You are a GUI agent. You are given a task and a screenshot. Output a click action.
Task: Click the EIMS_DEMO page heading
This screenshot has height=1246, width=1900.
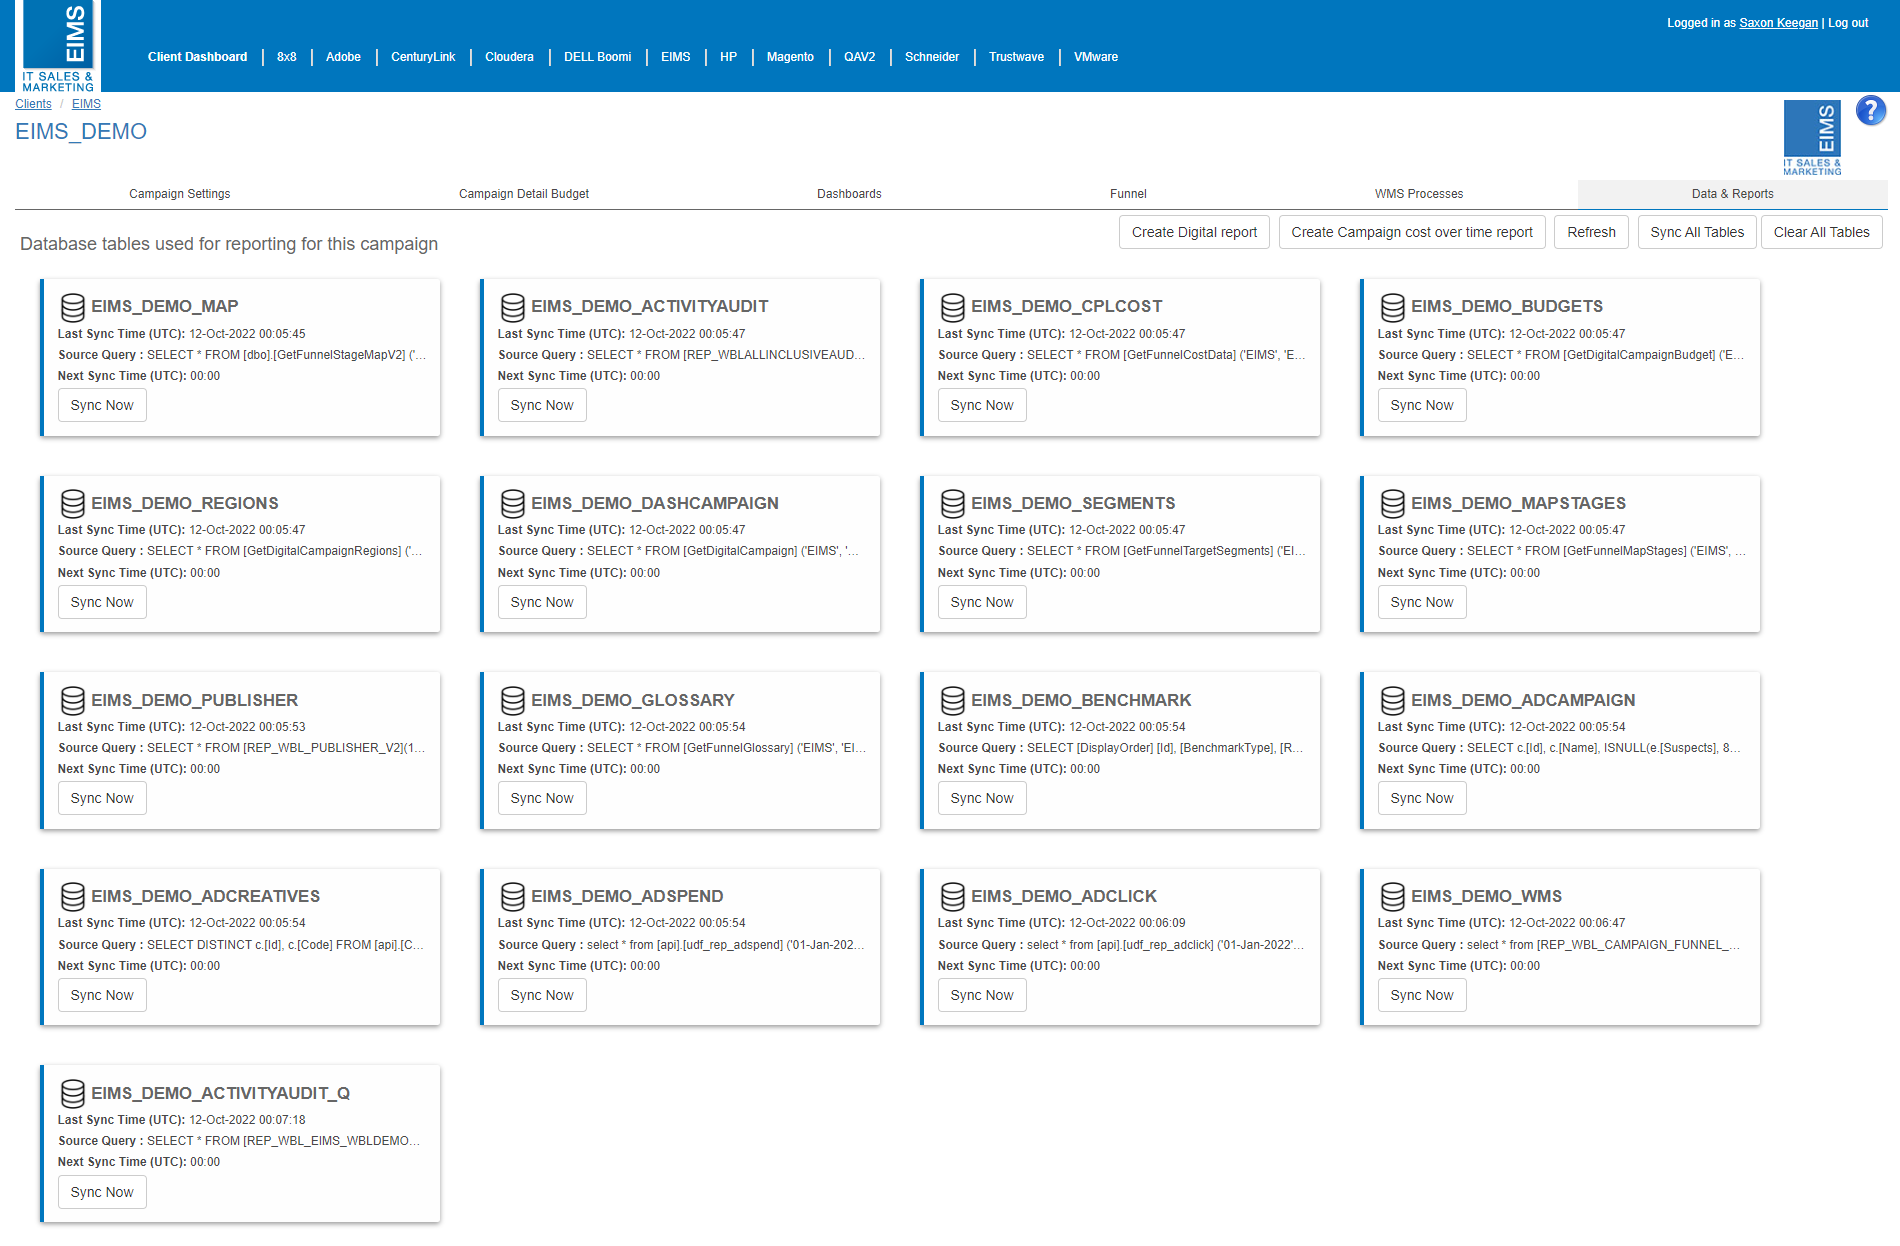81,132
